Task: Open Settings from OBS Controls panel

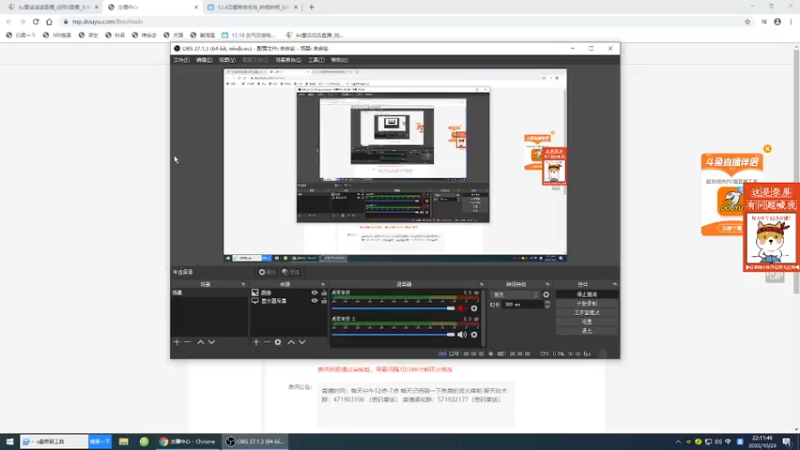Action: point(587,322)
